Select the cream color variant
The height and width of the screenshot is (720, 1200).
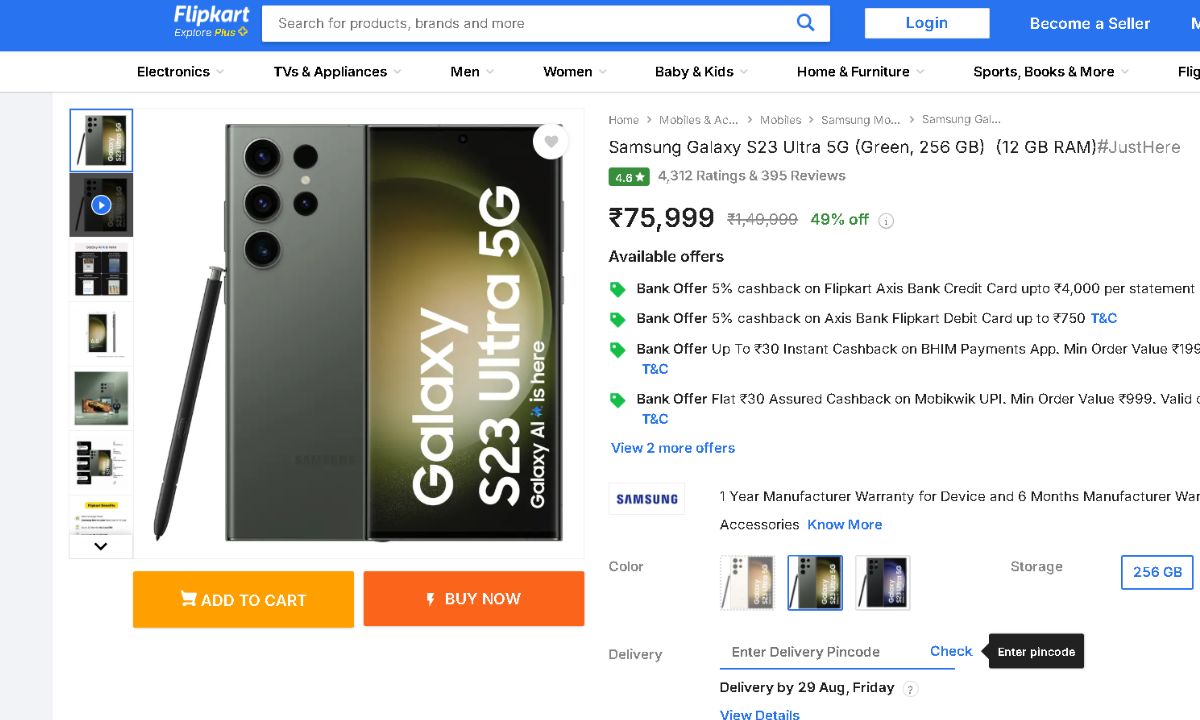tap(747, 582)
